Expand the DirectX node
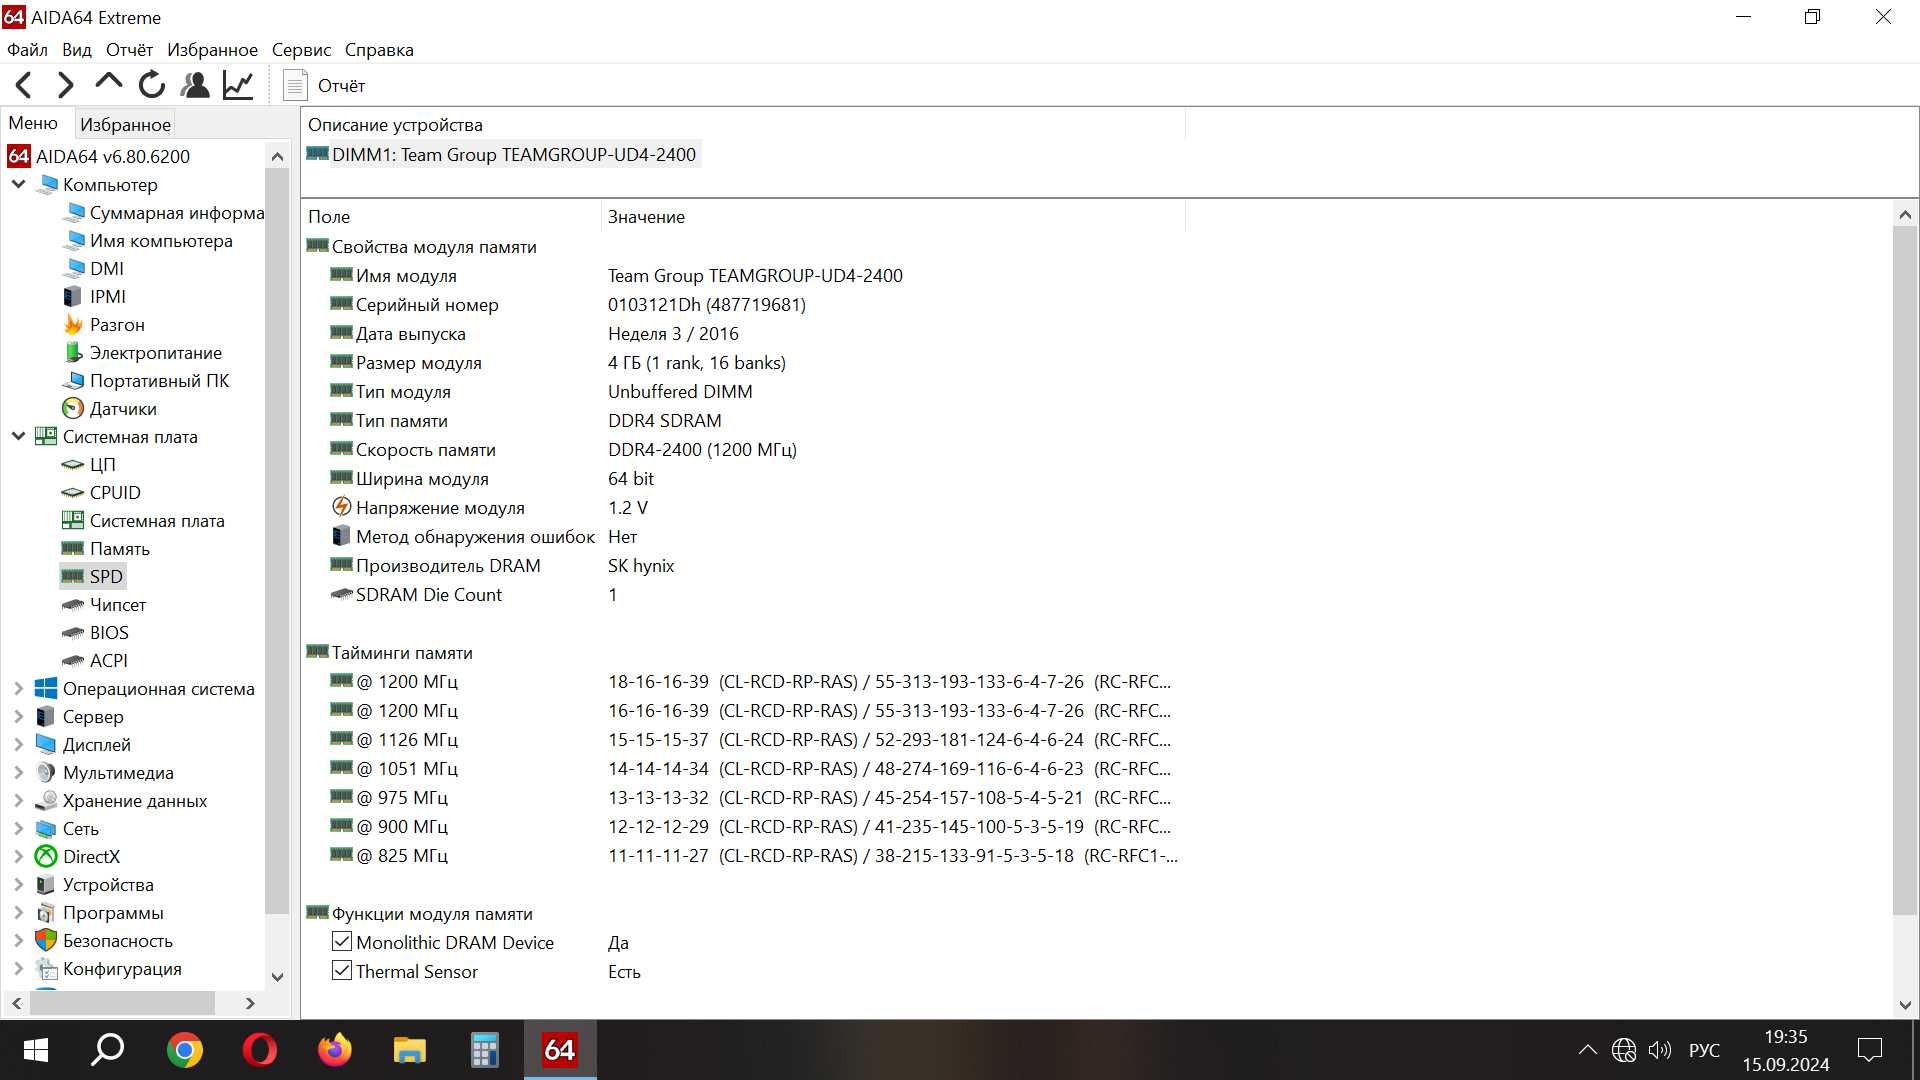Screen dimensions: 1920x1080 tap(18, 857)
